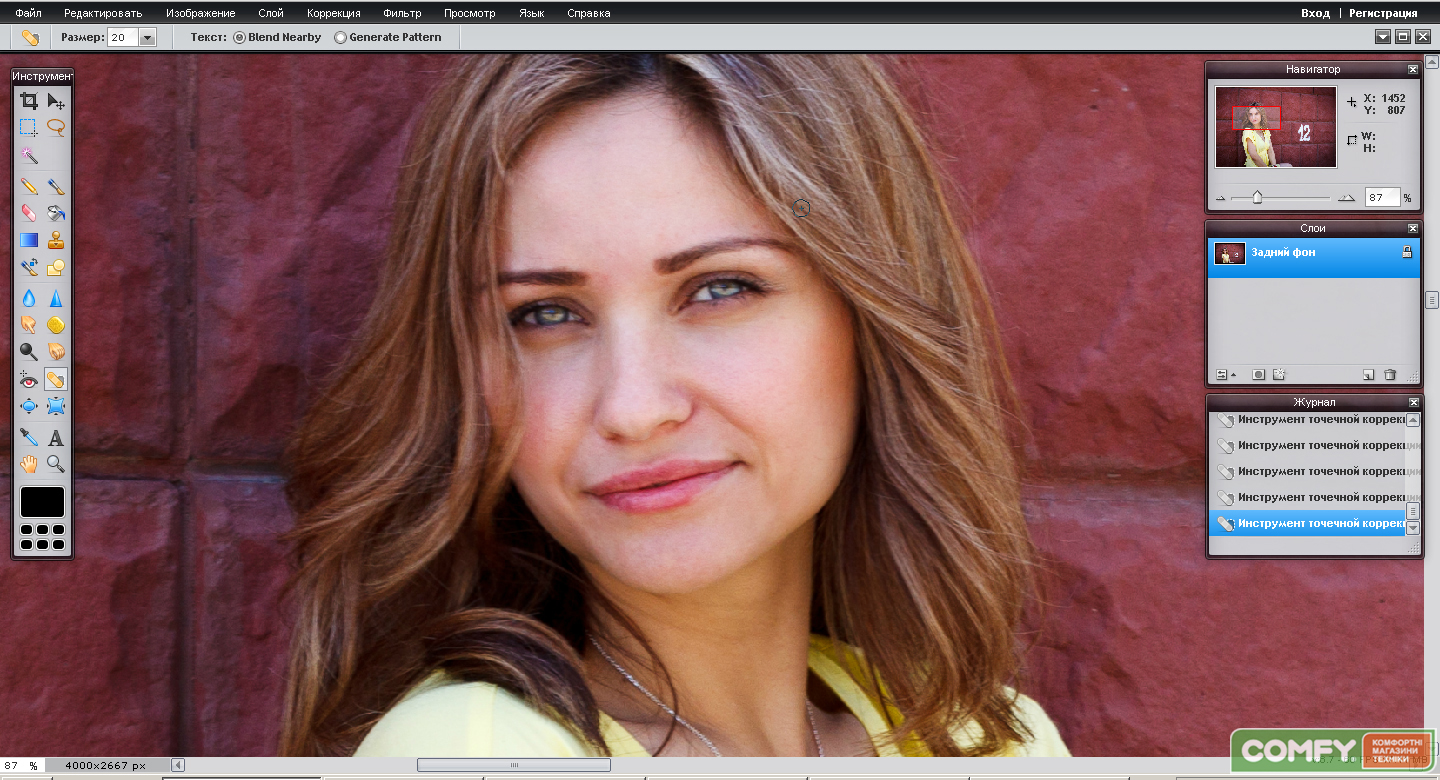This screenshot has width=1440, height=780.
Task: Select the Brush tool
Action: (56, 186)
